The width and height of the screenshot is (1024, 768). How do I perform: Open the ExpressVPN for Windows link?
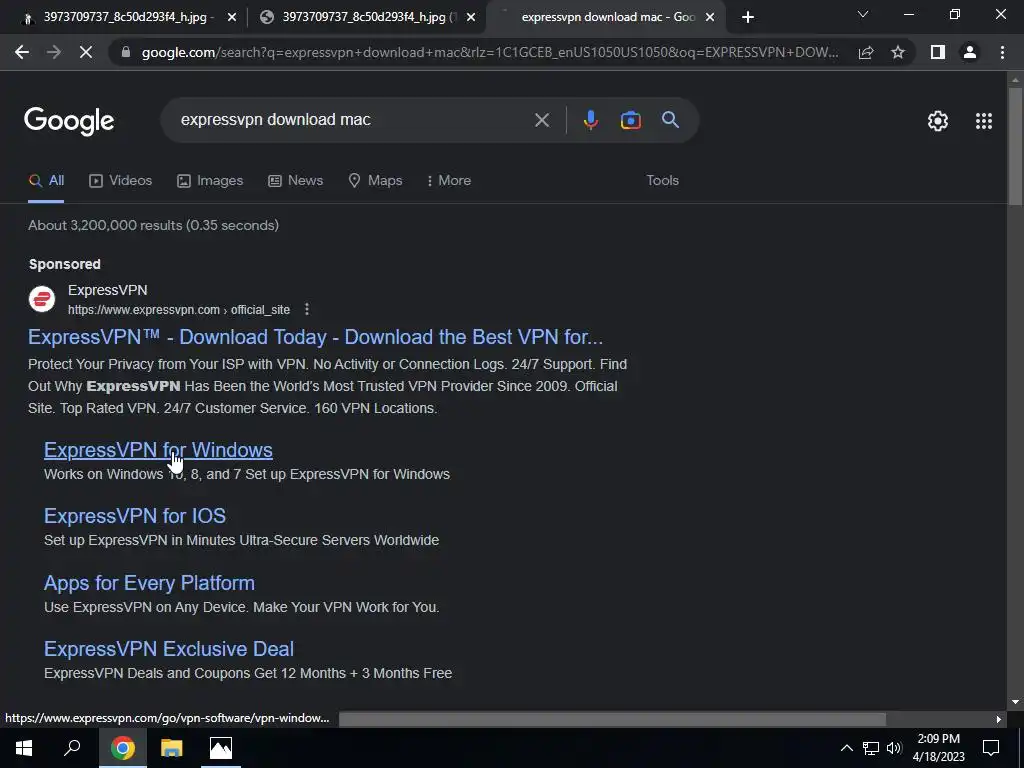coord(158,450)
